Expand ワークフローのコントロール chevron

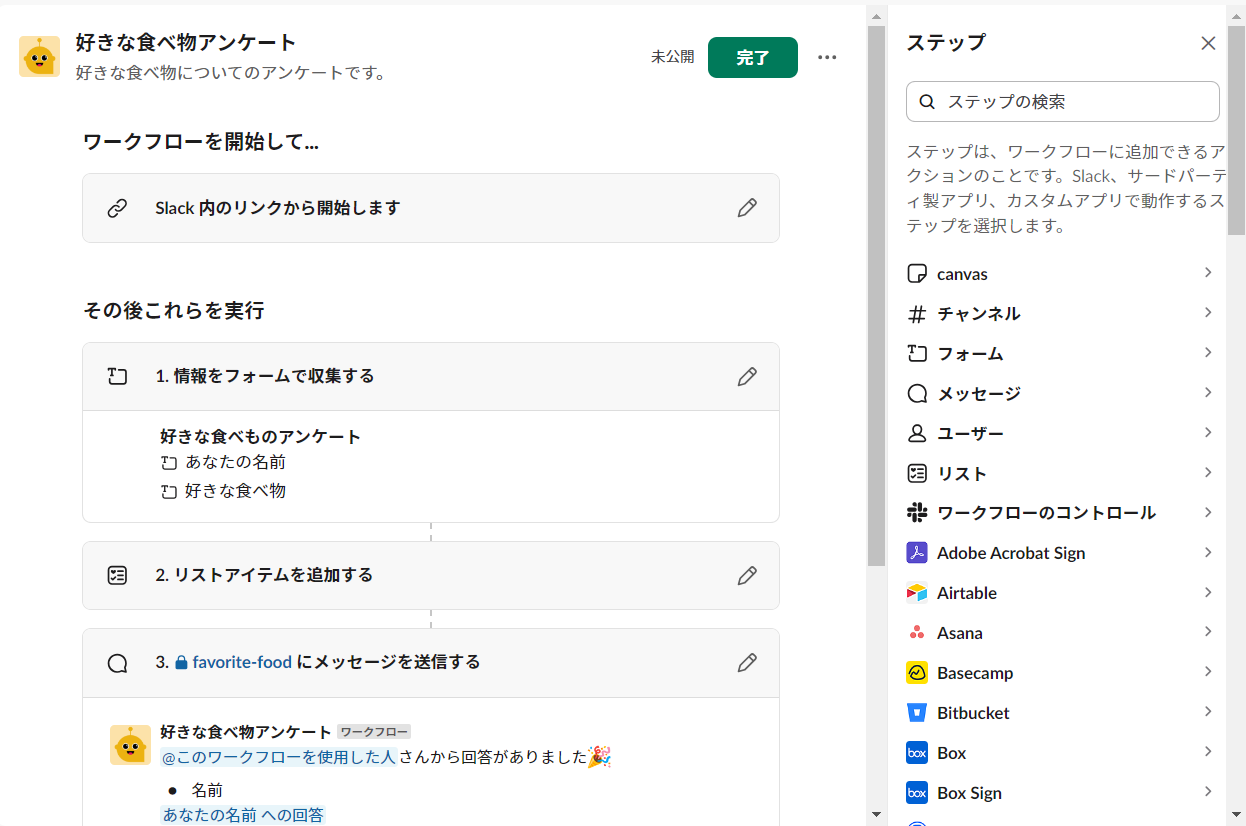pyautogui.click(x=1208, y=513)
